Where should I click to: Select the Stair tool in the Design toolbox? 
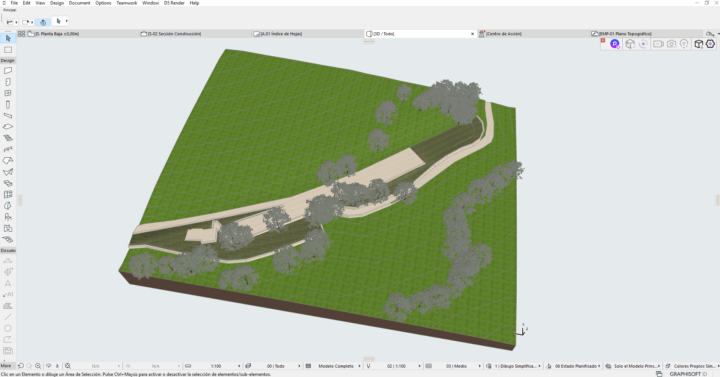[x=8, y=138]
